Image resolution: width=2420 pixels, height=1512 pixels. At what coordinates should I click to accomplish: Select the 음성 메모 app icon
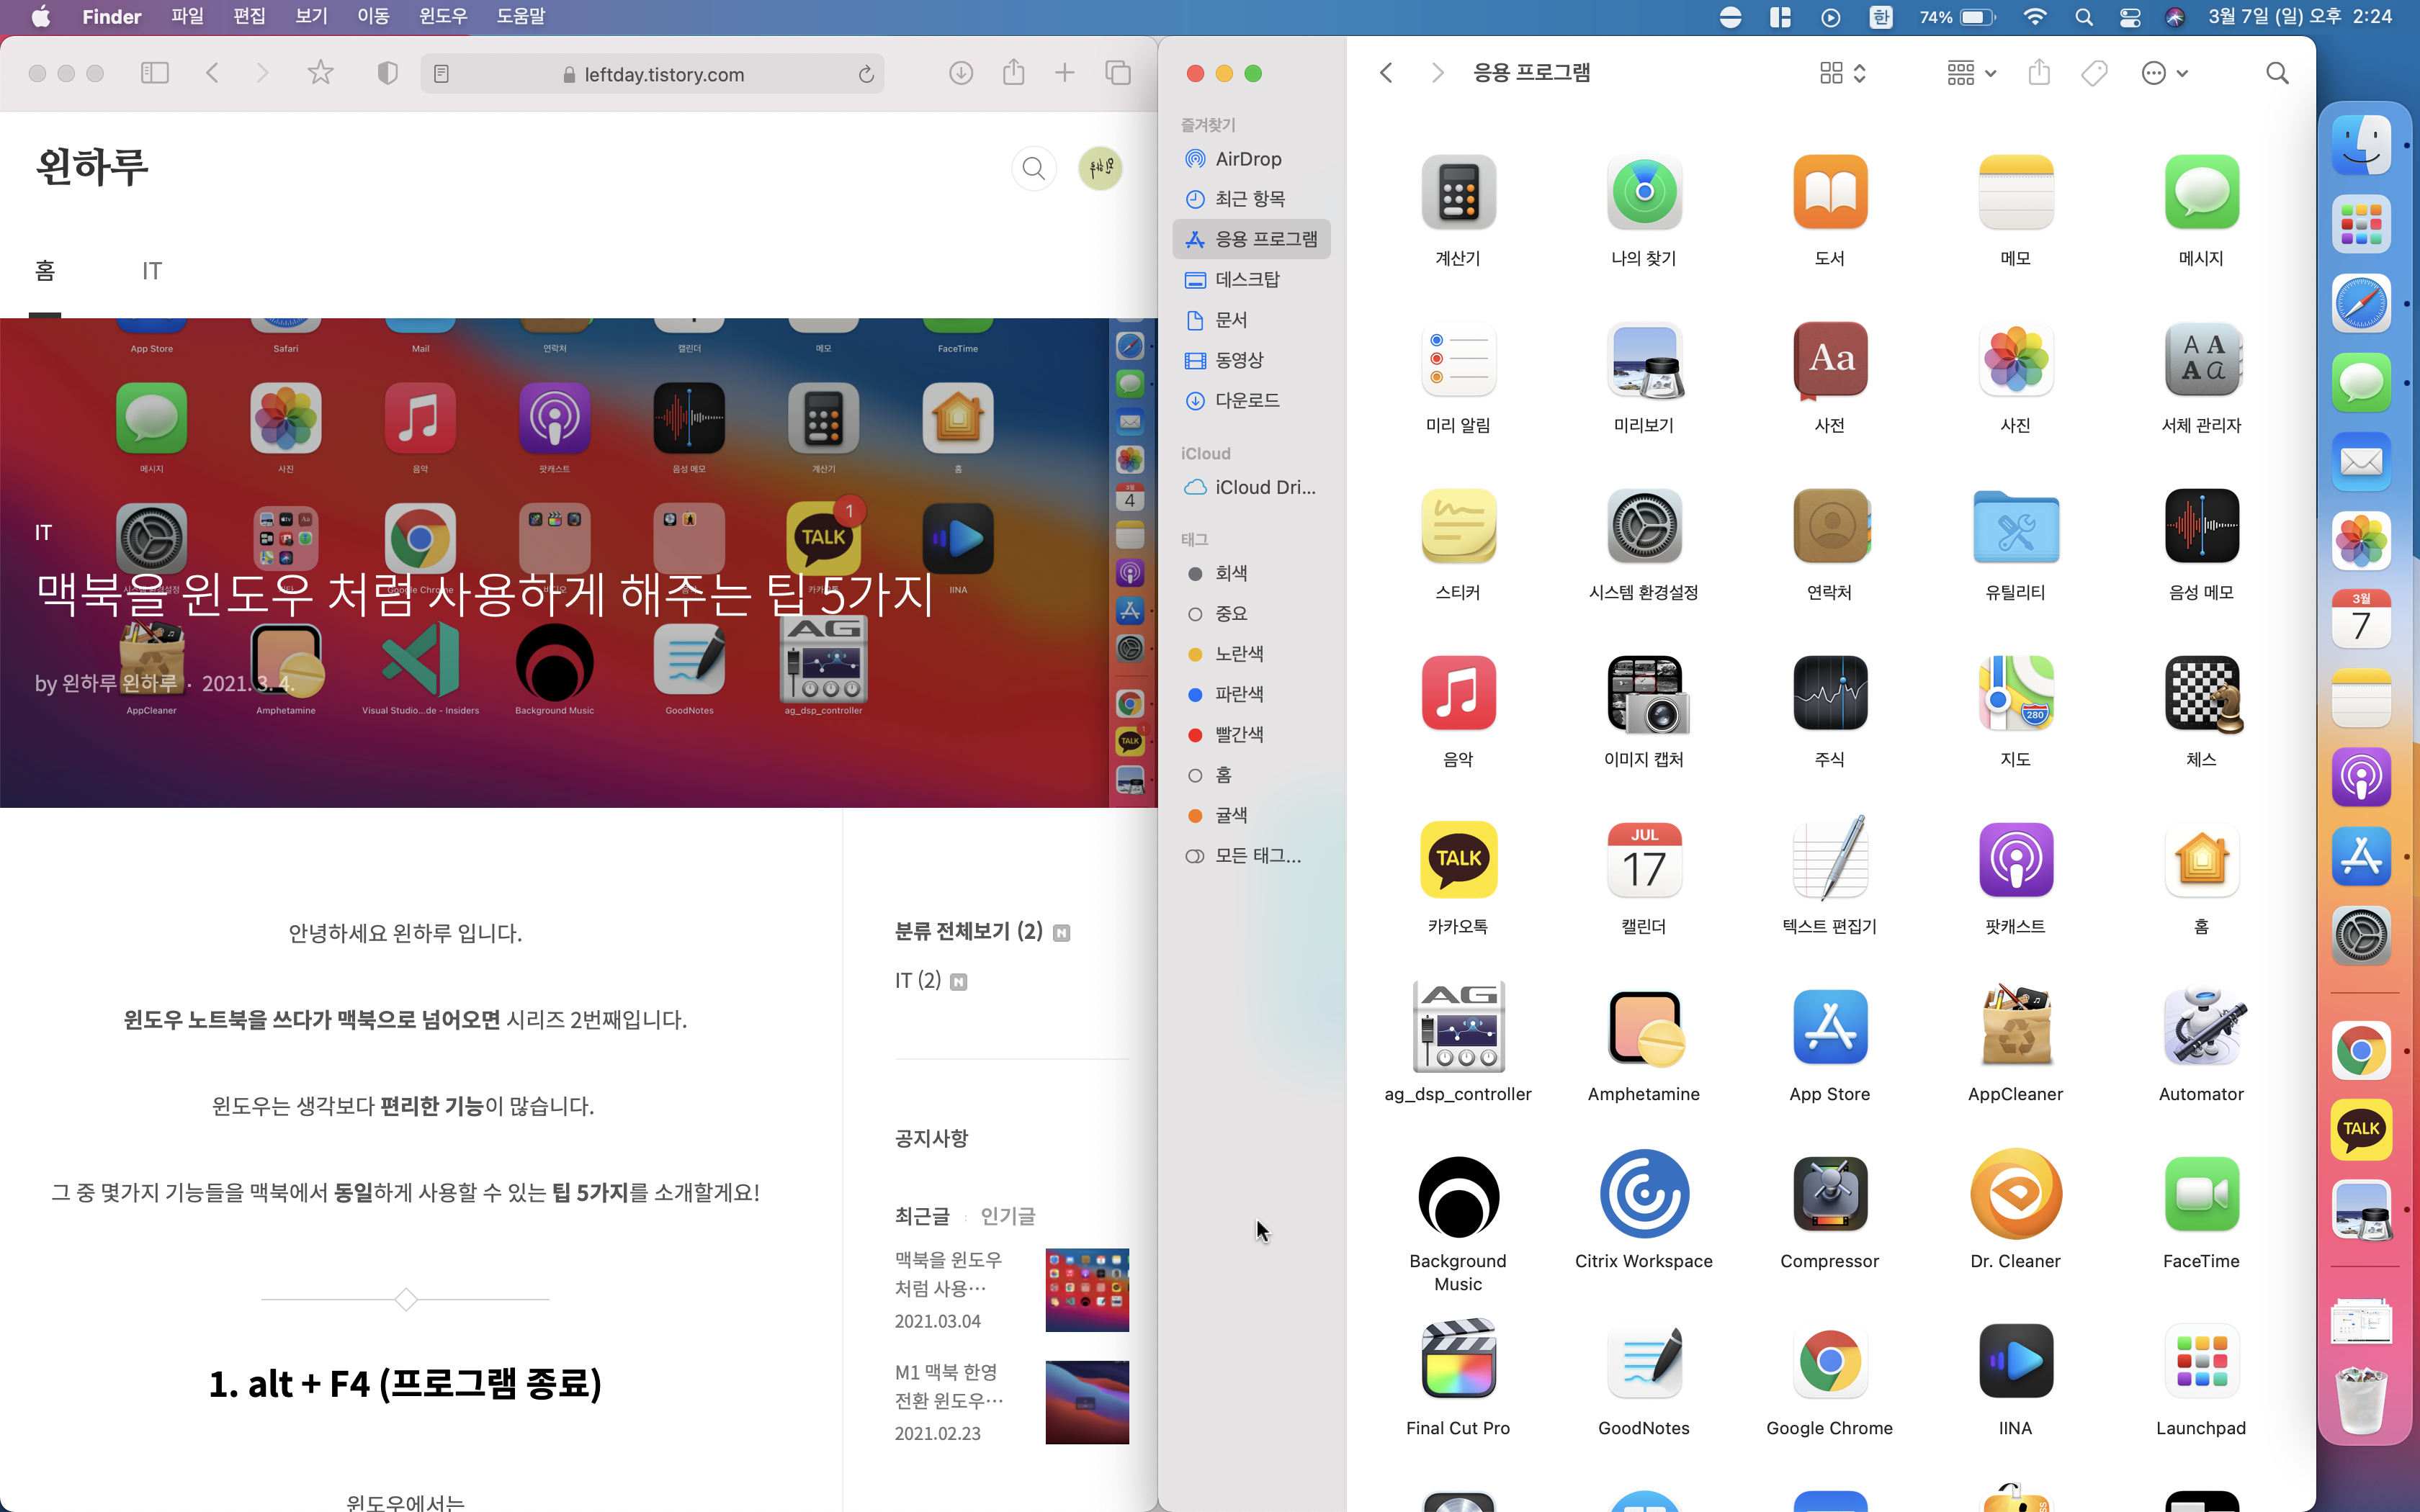click(2201, 526)
